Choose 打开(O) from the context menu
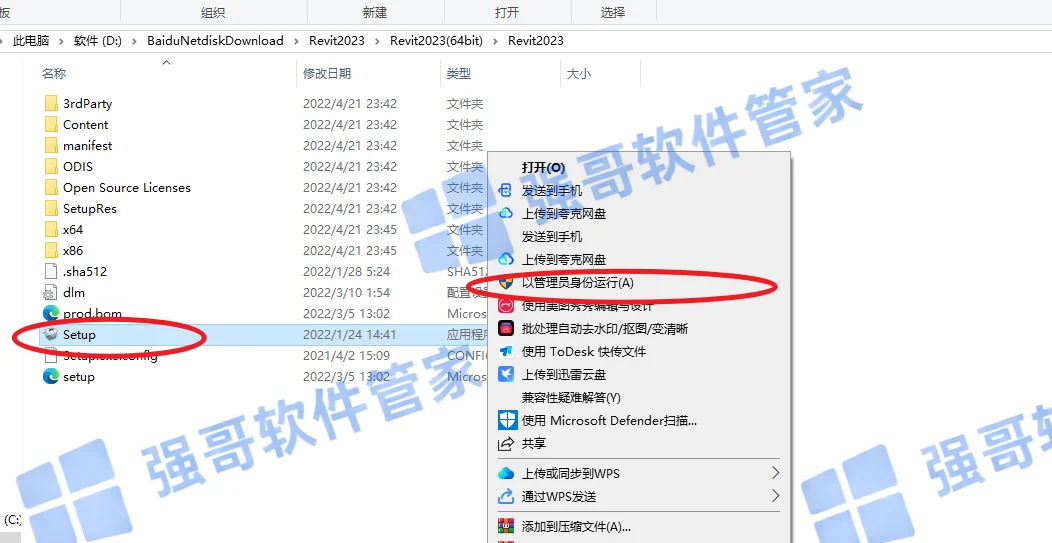 point(543,168)
